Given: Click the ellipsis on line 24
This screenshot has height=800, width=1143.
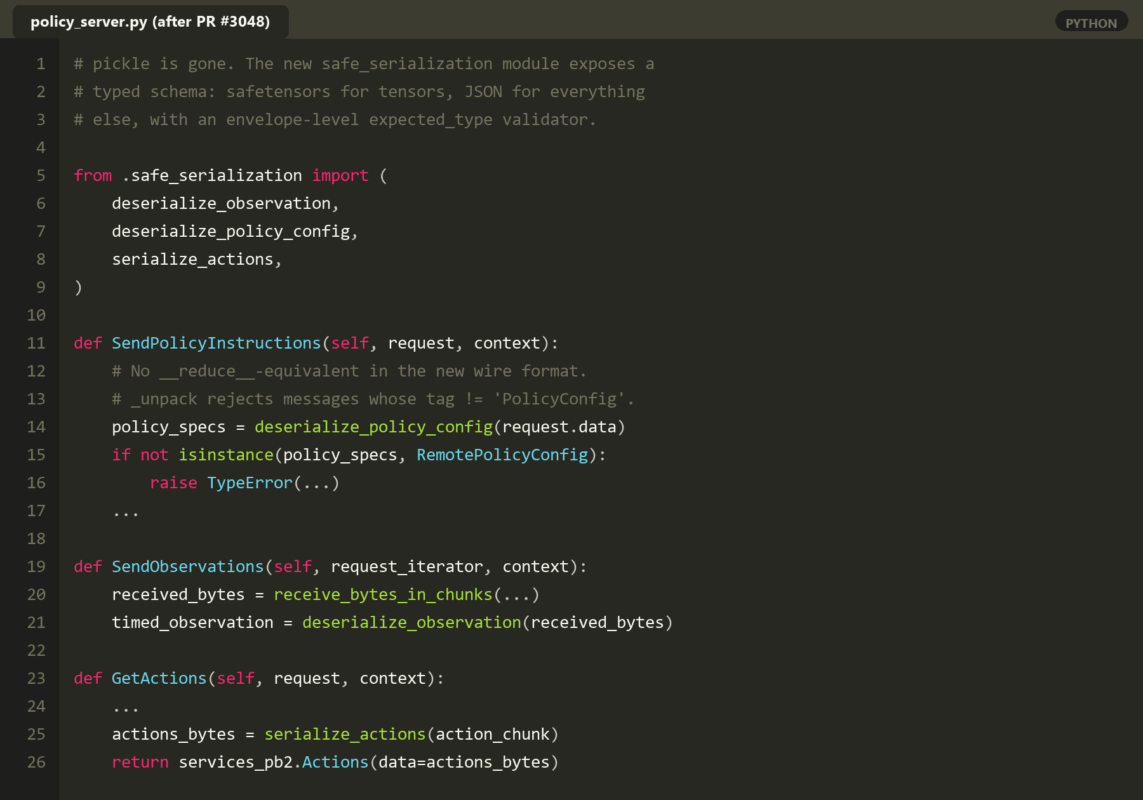Looking at the screenshot, I should coord(125,709).
